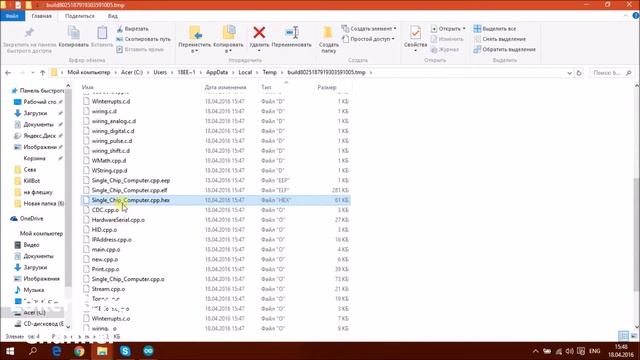Click the Pin to Quick access icon

[29, 33]
